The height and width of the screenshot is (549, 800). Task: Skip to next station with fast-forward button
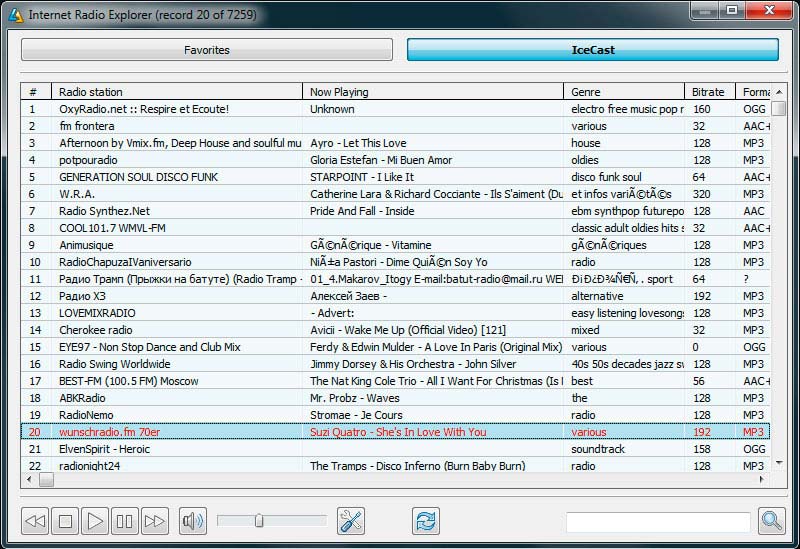pos(155,521)
